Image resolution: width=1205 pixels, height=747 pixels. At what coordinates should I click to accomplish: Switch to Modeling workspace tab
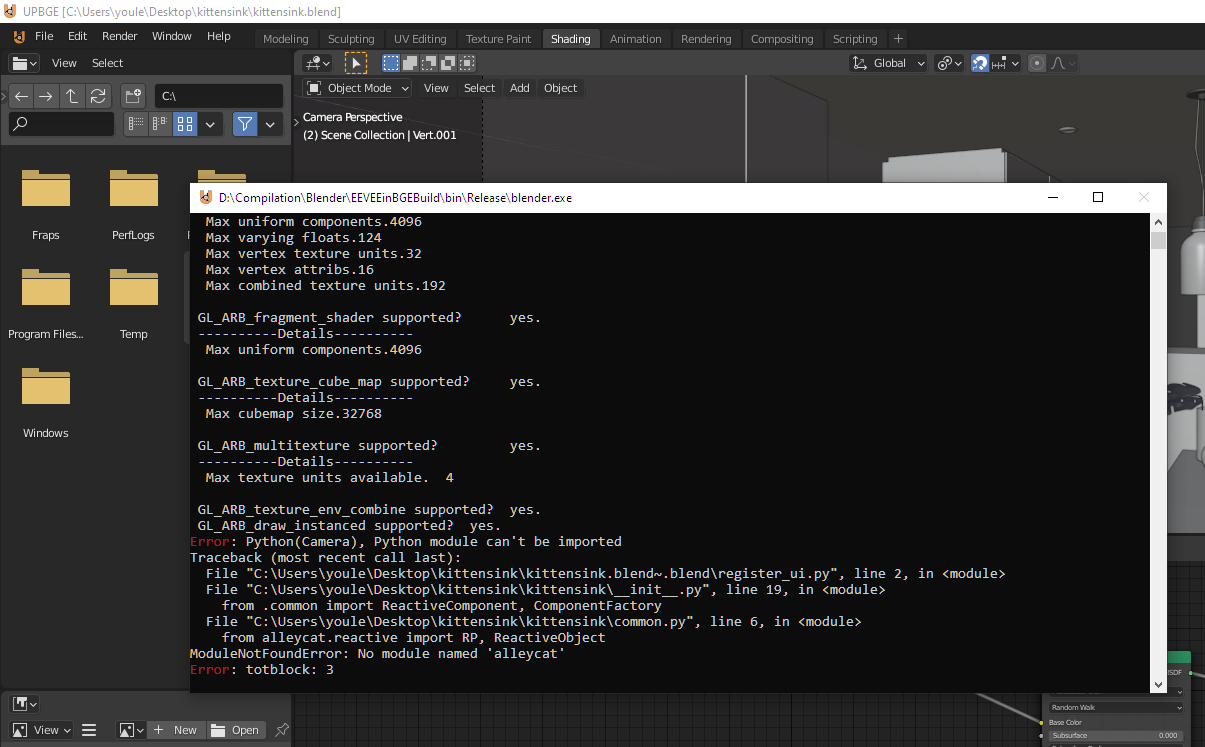286,39
